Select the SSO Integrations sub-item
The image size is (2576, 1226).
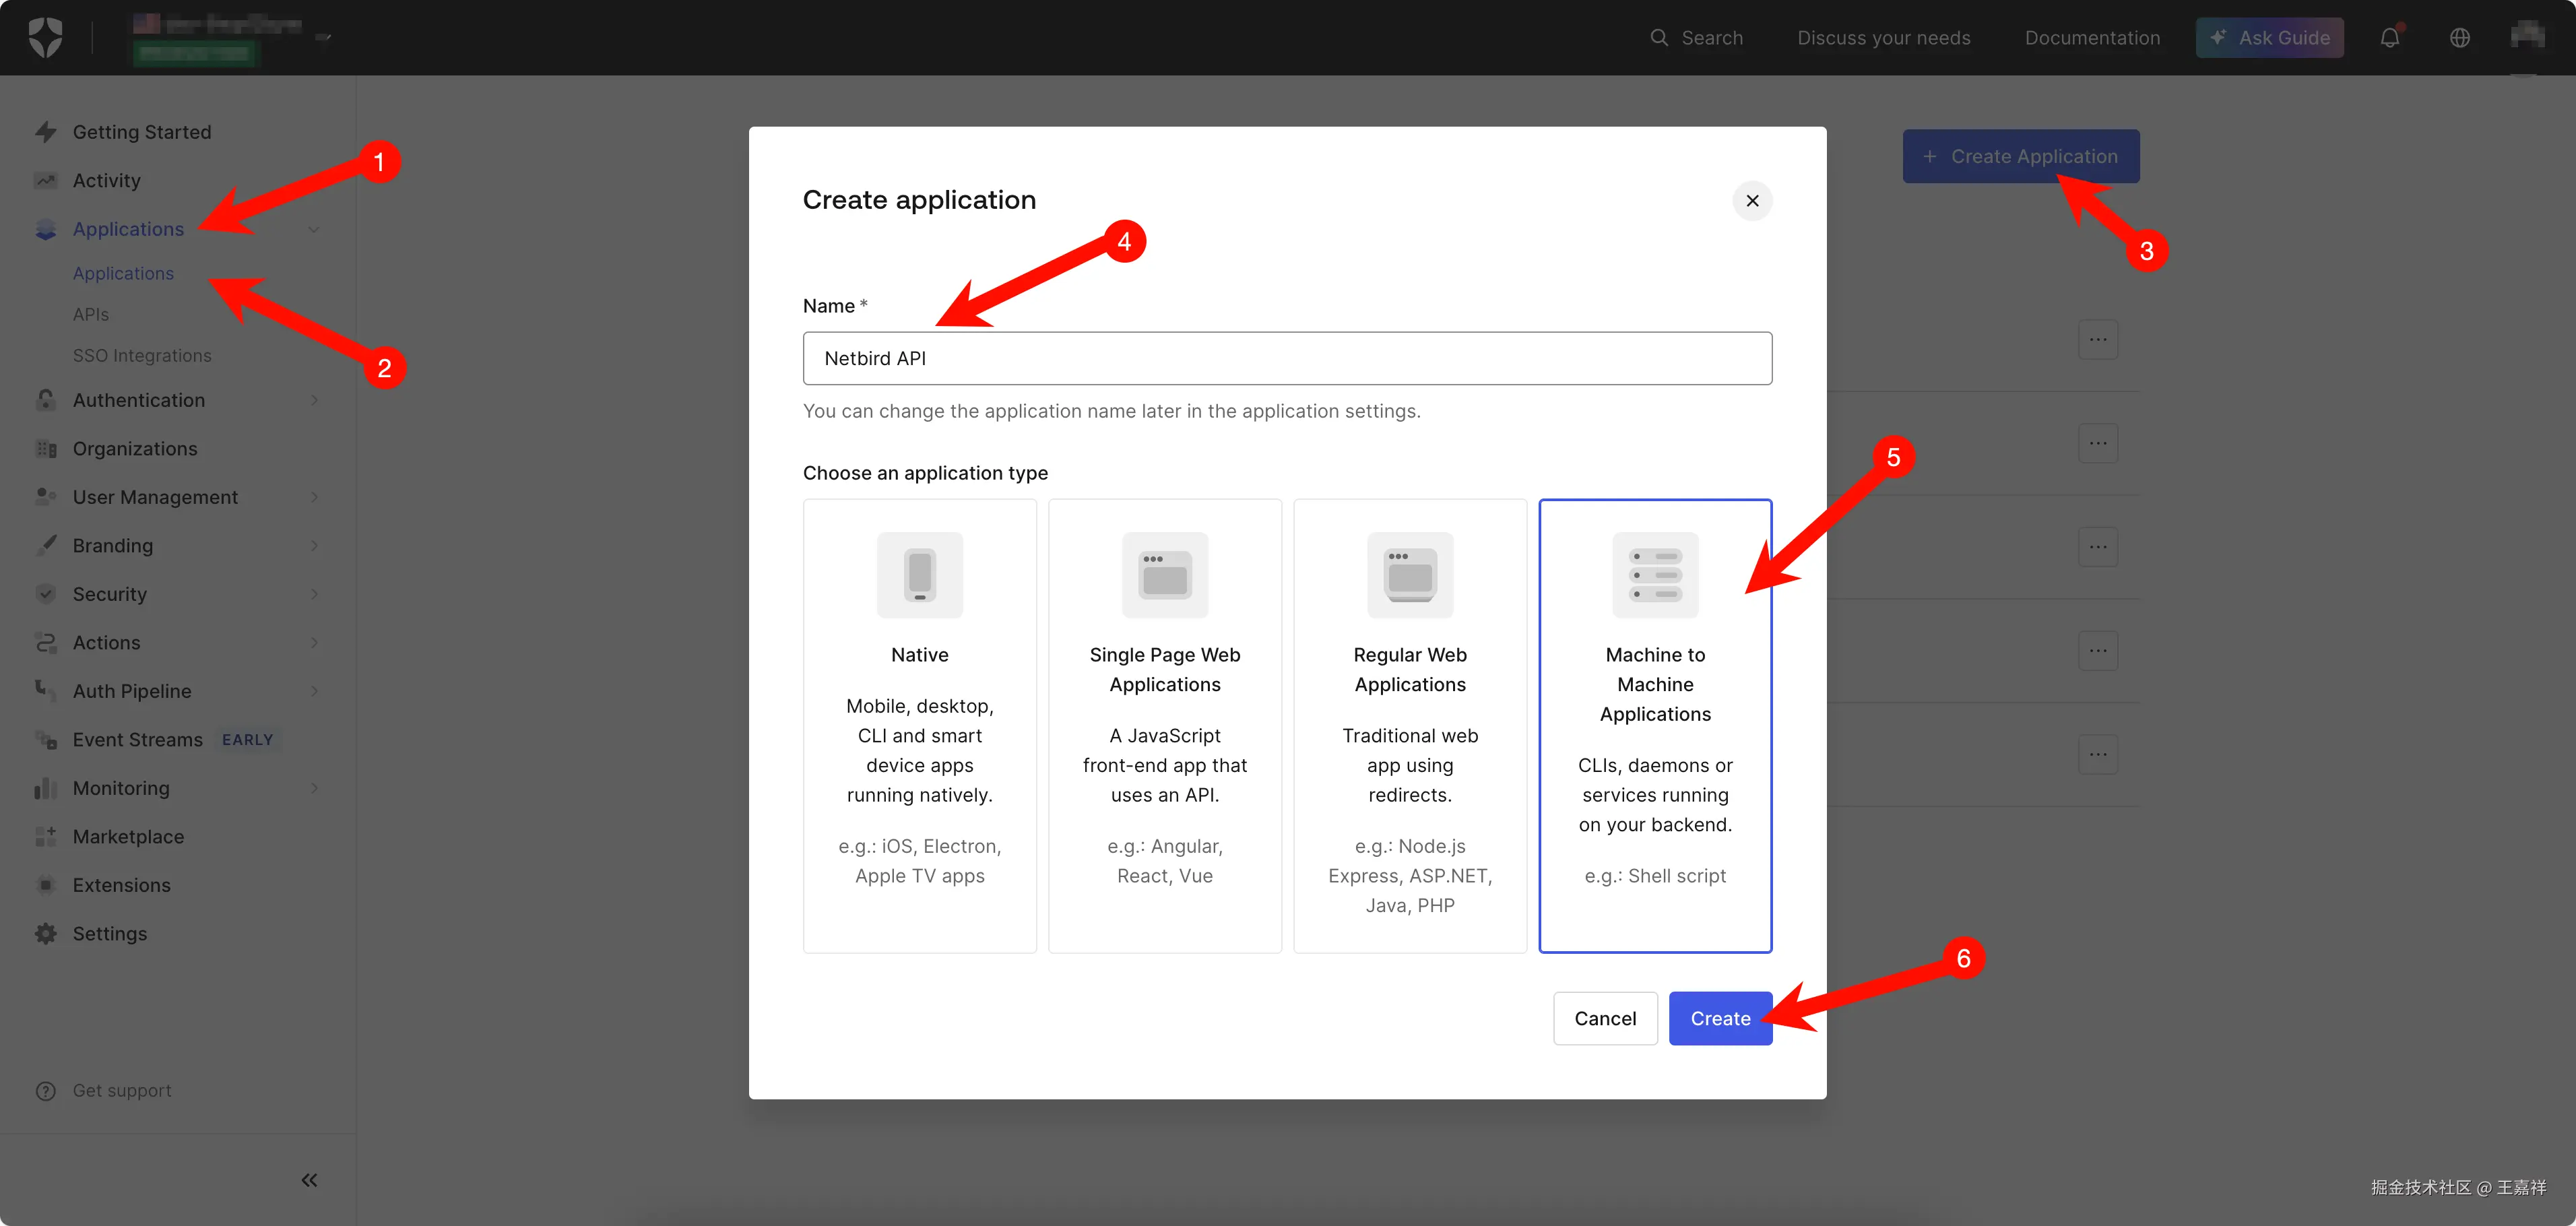pos(141,355)
